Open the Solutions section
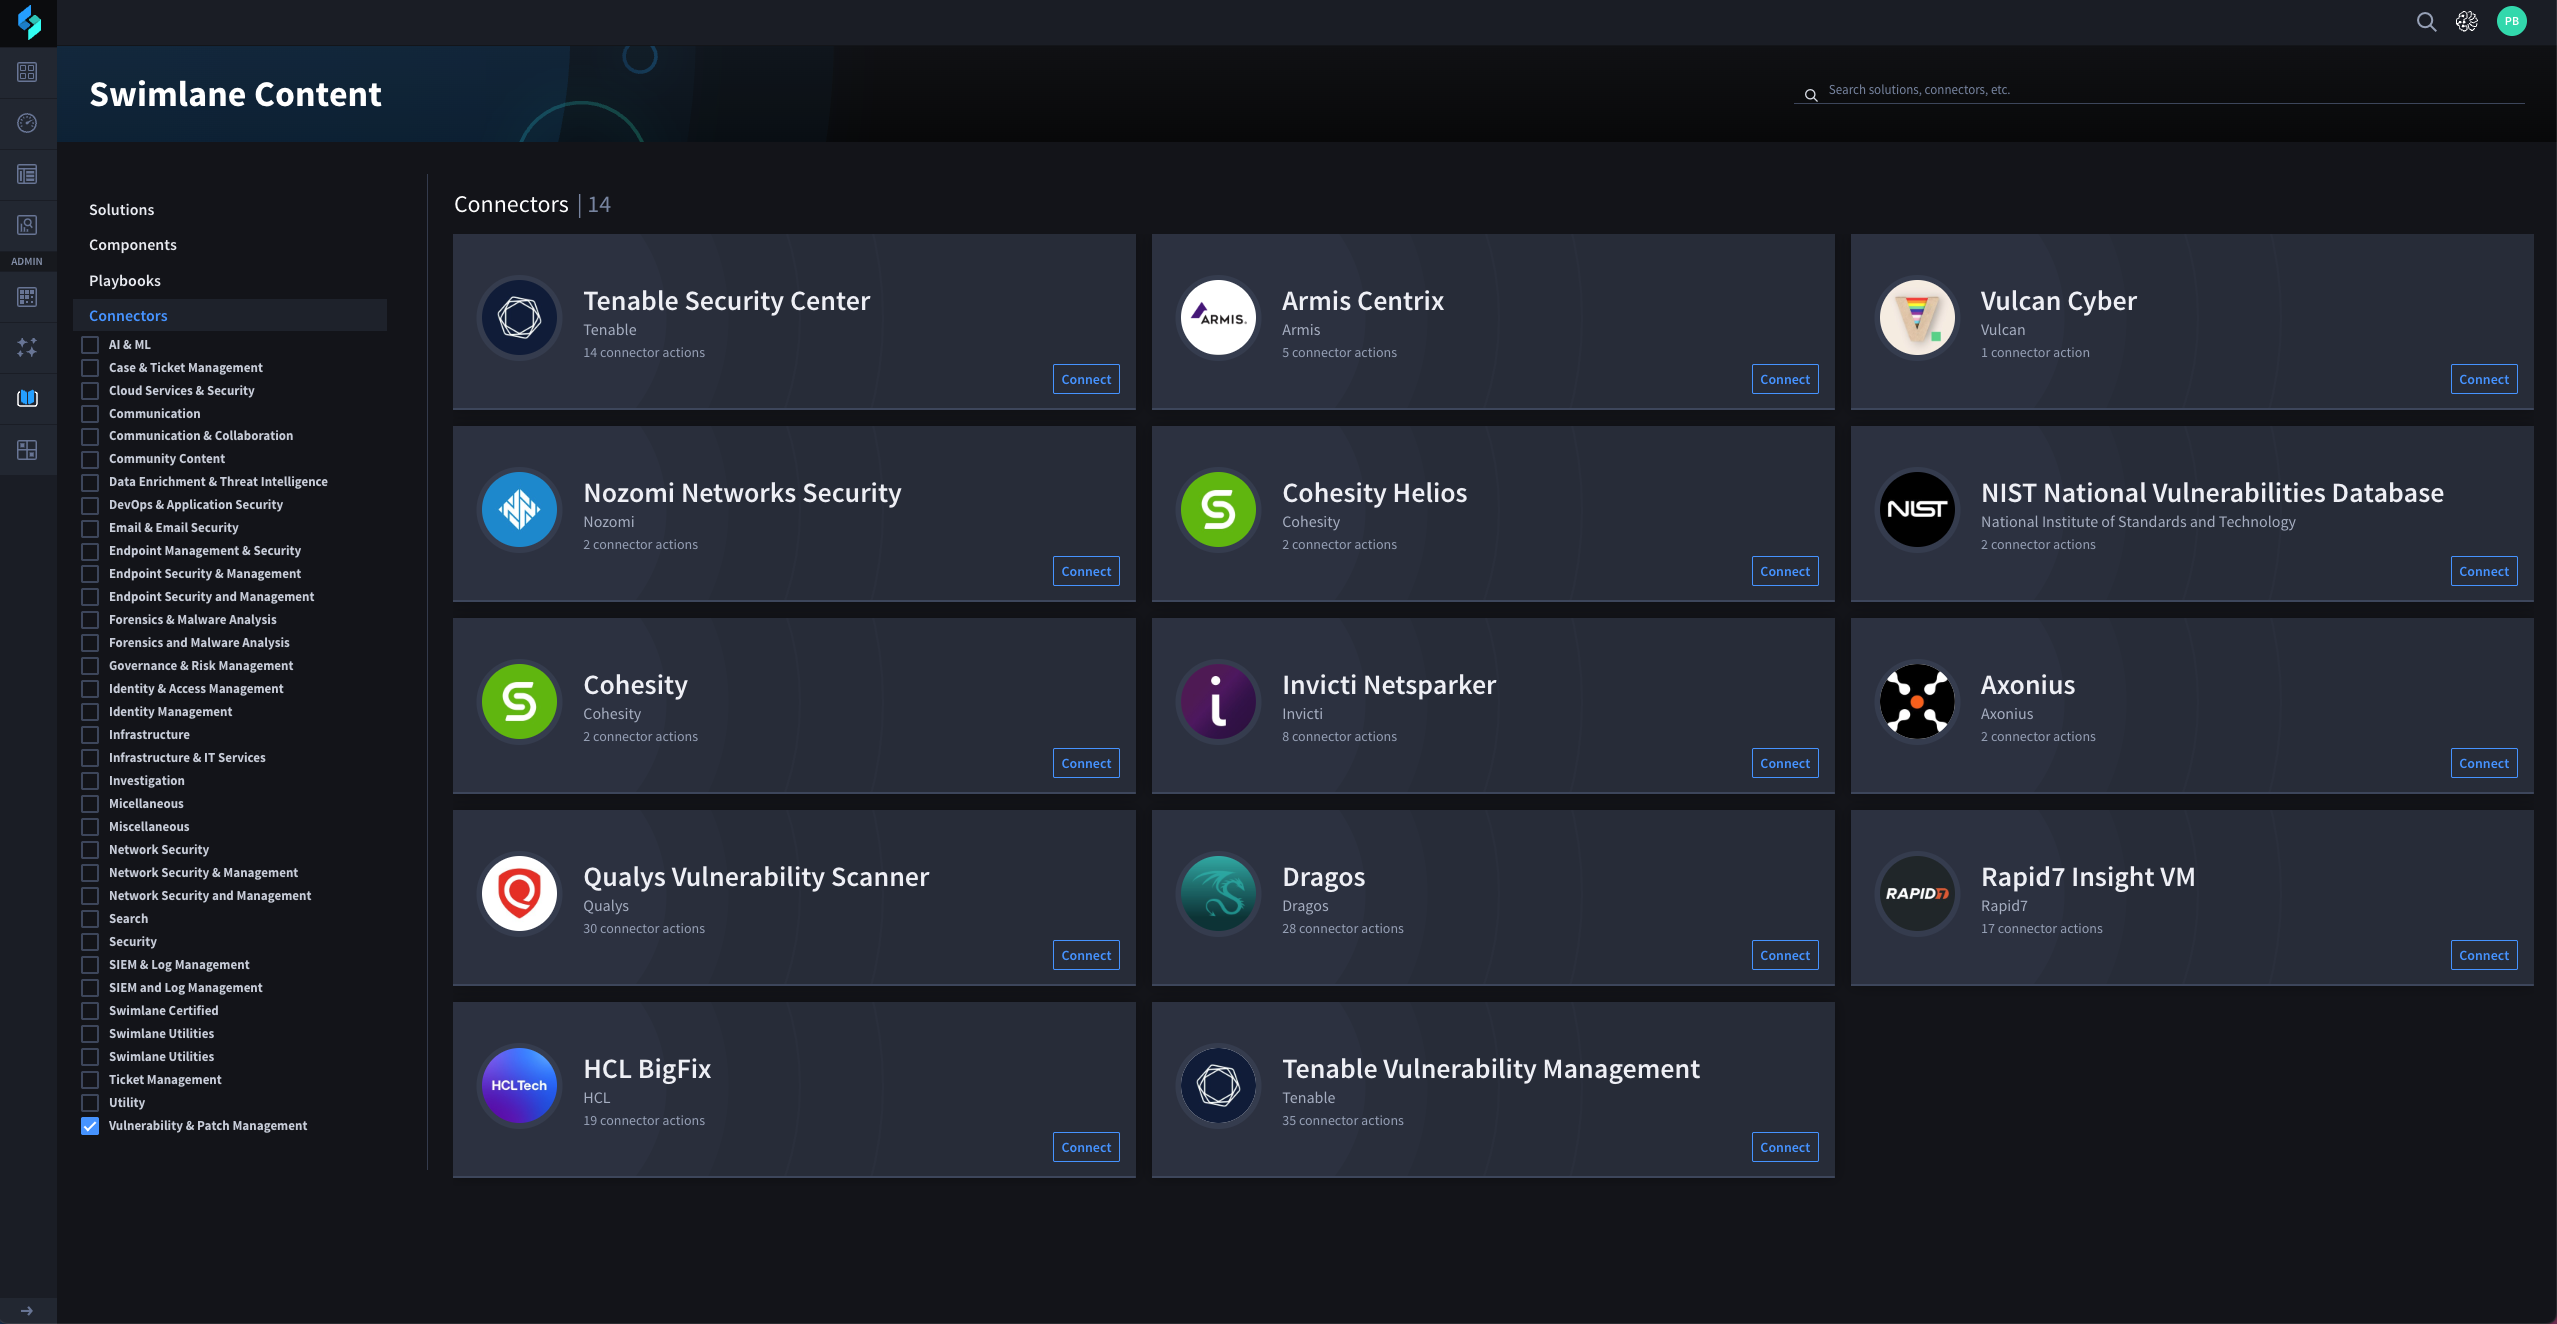Viewport: 2557px width, 1324px height. pos(121,209)
